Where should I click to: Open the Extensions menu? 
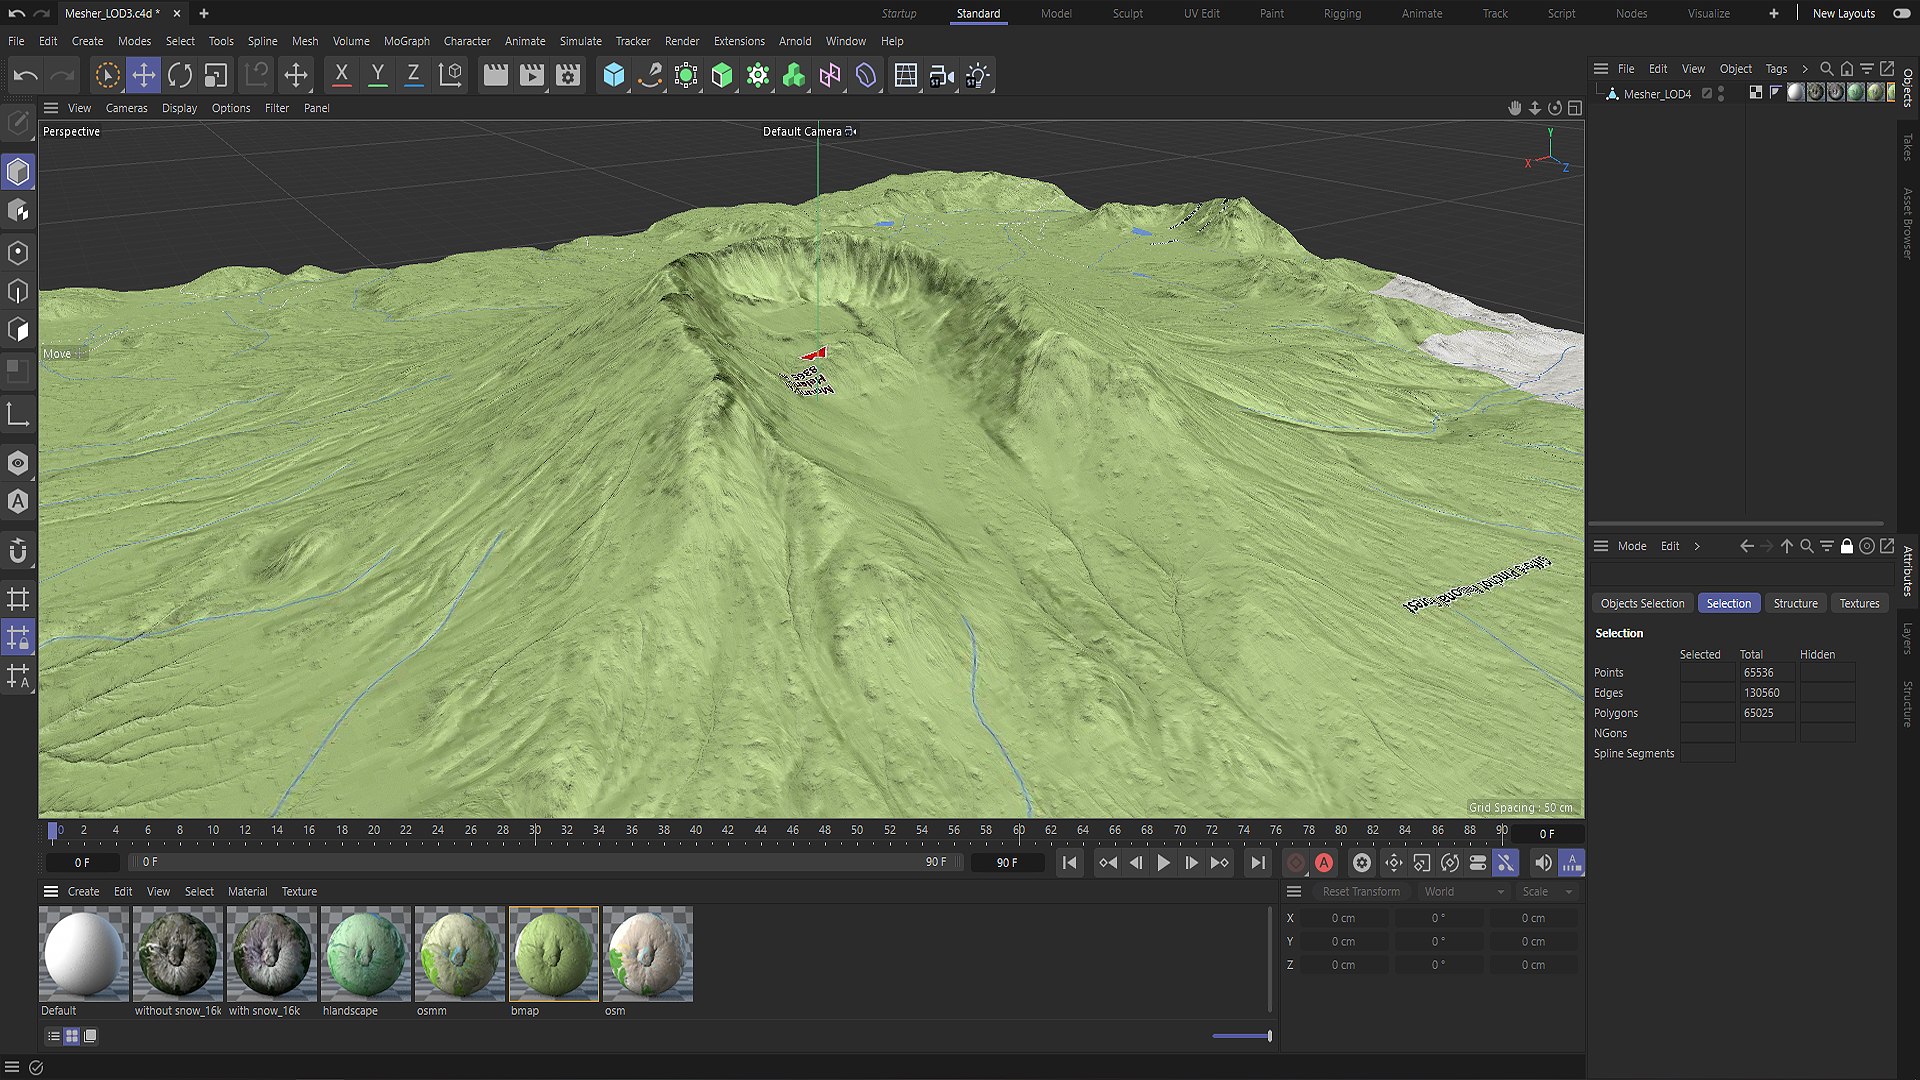click(739, 41)
